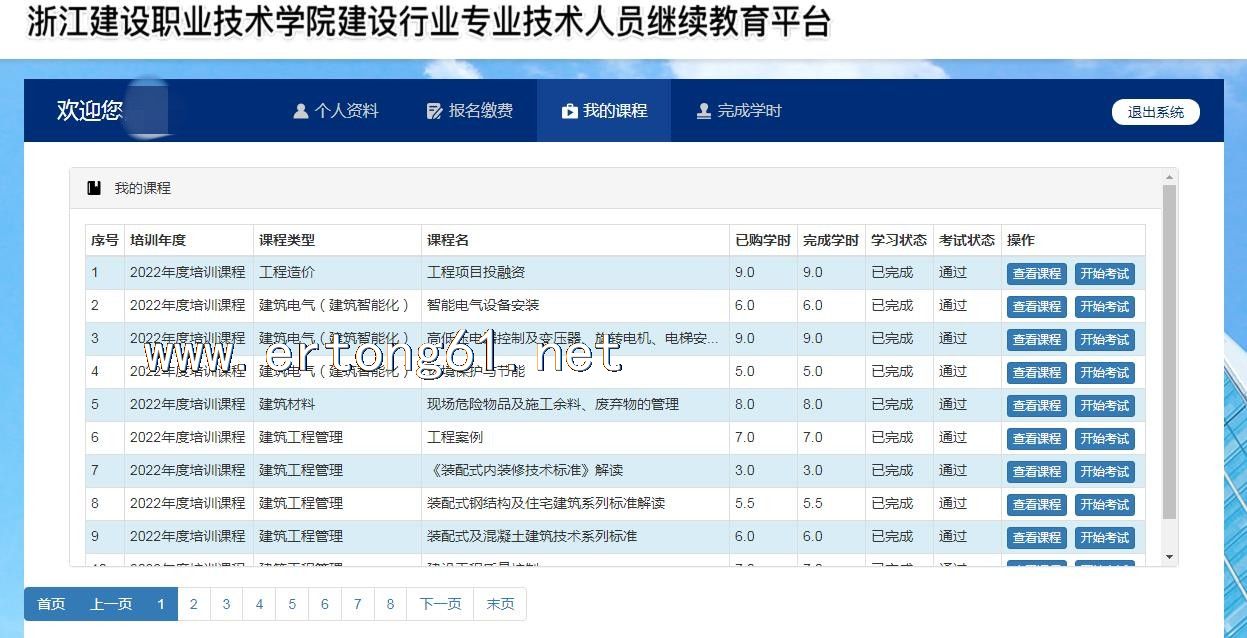Image resolution: width=1247 pixels, height=638 pixels.
Task: Click the 完成学时 user icon
Action: point(703,111)
